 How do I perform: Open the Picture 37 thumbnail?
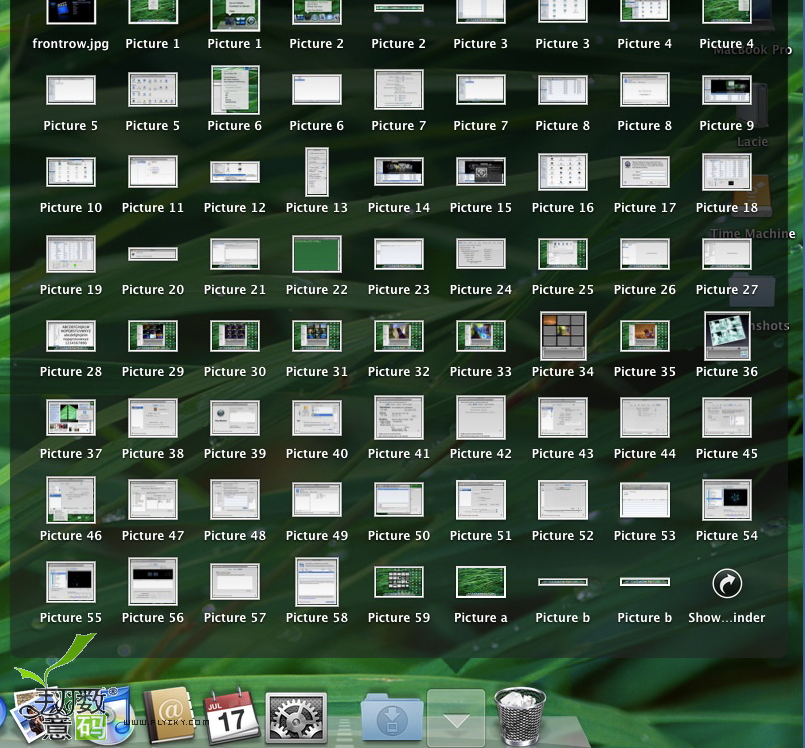(x=71, y=418)
